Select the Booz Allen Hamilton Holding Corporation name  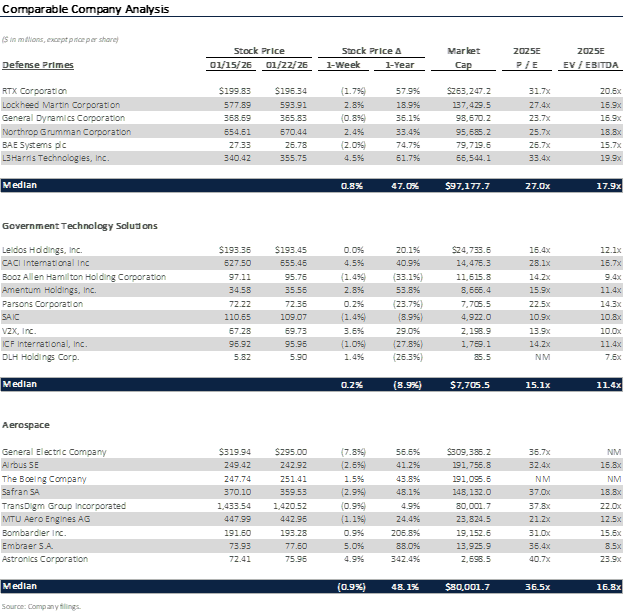coord(84,274)
